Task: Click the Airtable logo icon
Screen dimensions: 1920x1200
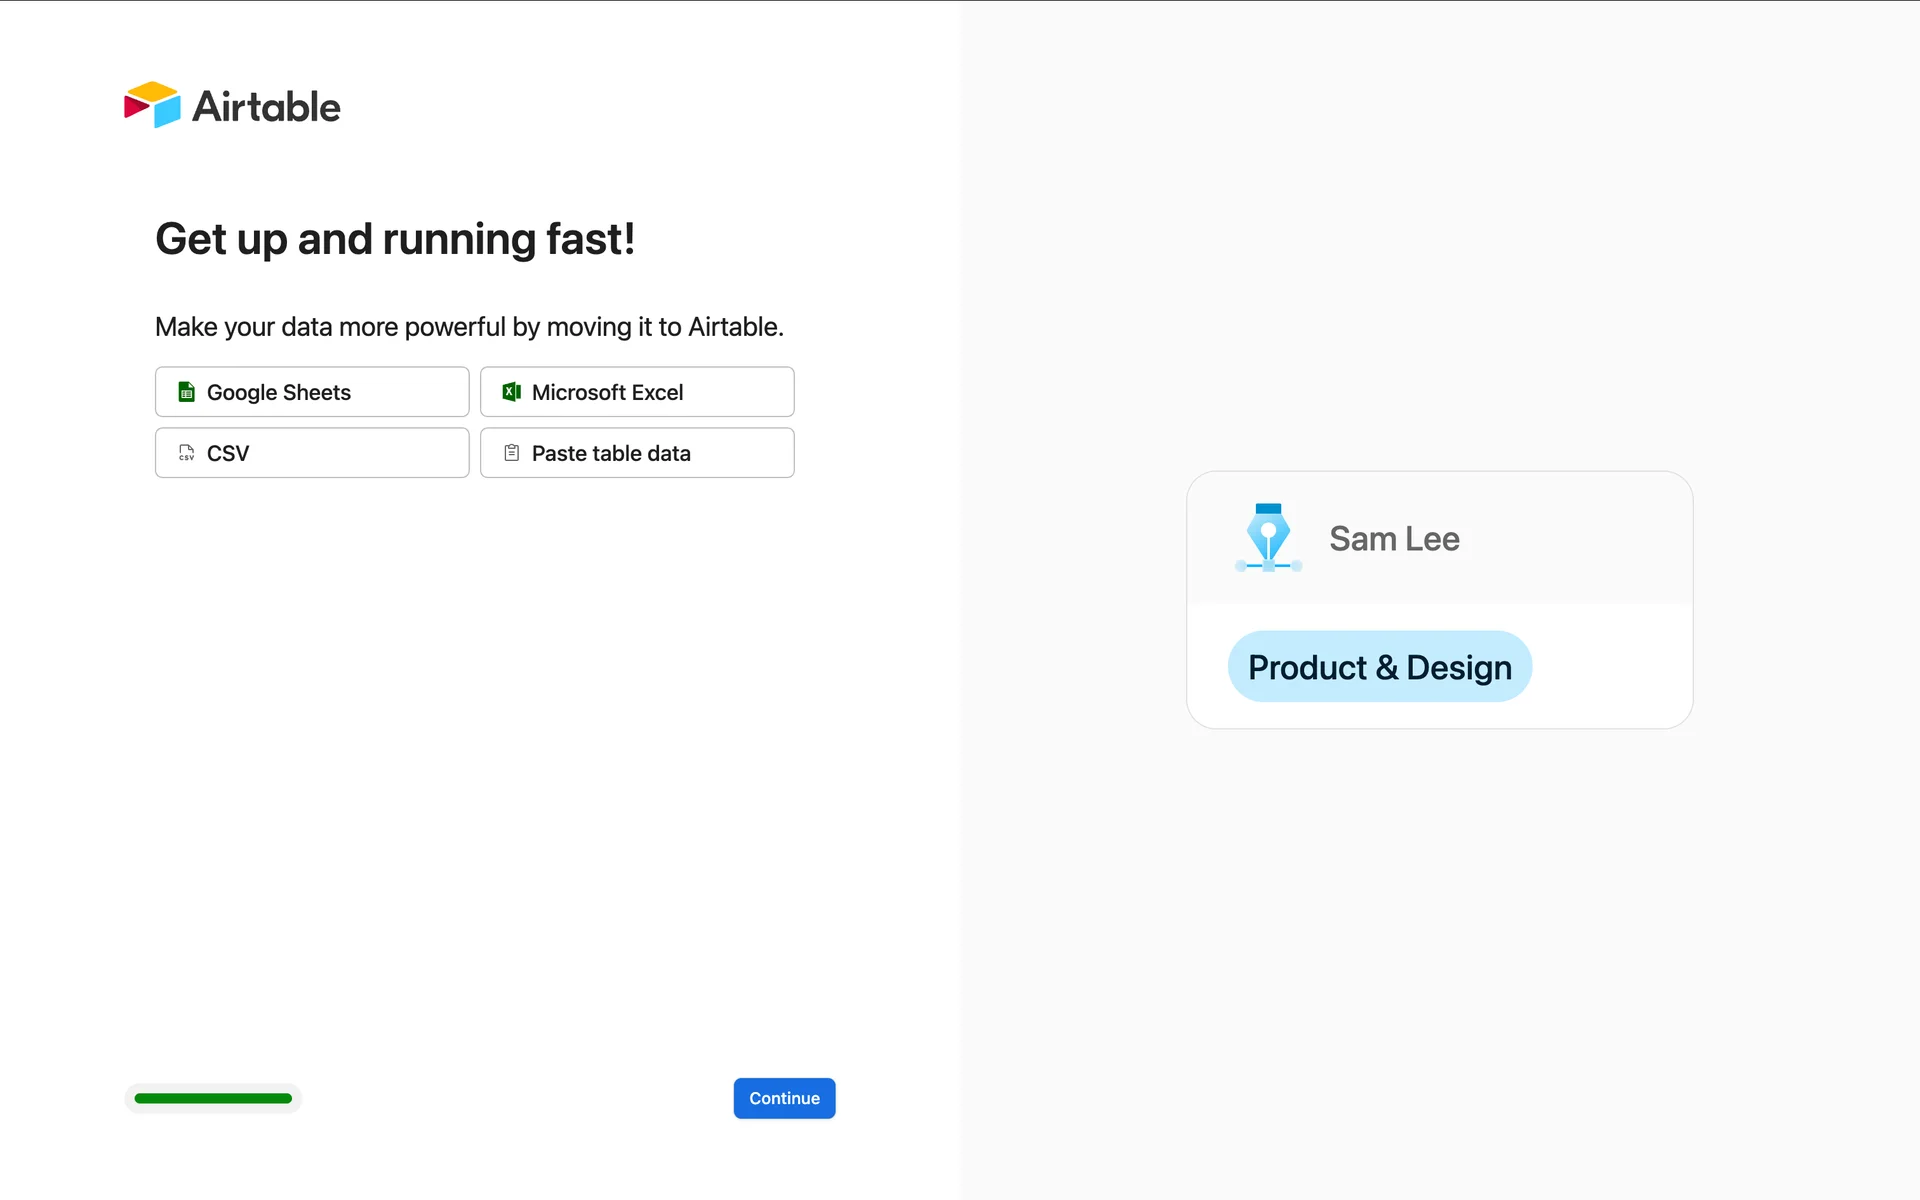Action: [x=152, y=105]
